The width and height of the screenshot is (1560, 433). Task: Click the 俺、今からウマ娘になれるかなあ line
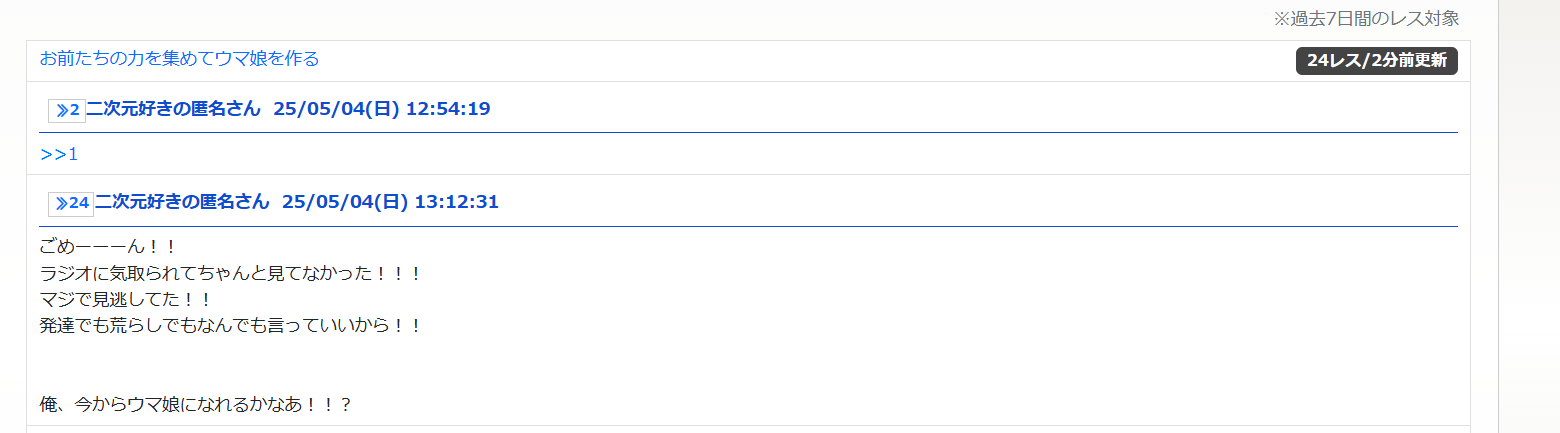pyautogui.click(x=195, y=405)
